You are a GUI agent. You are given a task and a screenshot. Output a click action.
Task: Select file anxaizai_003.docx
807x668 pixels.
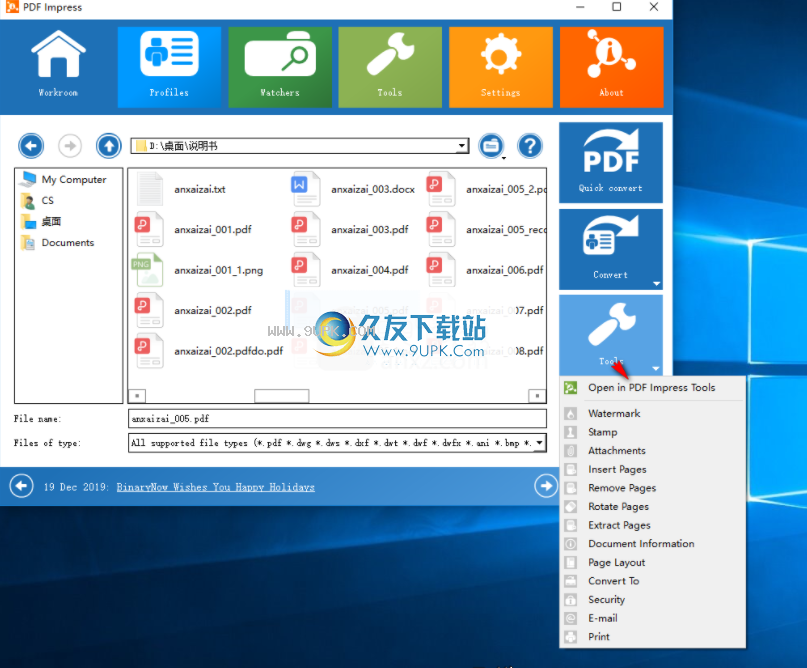(x=373, y=189)
